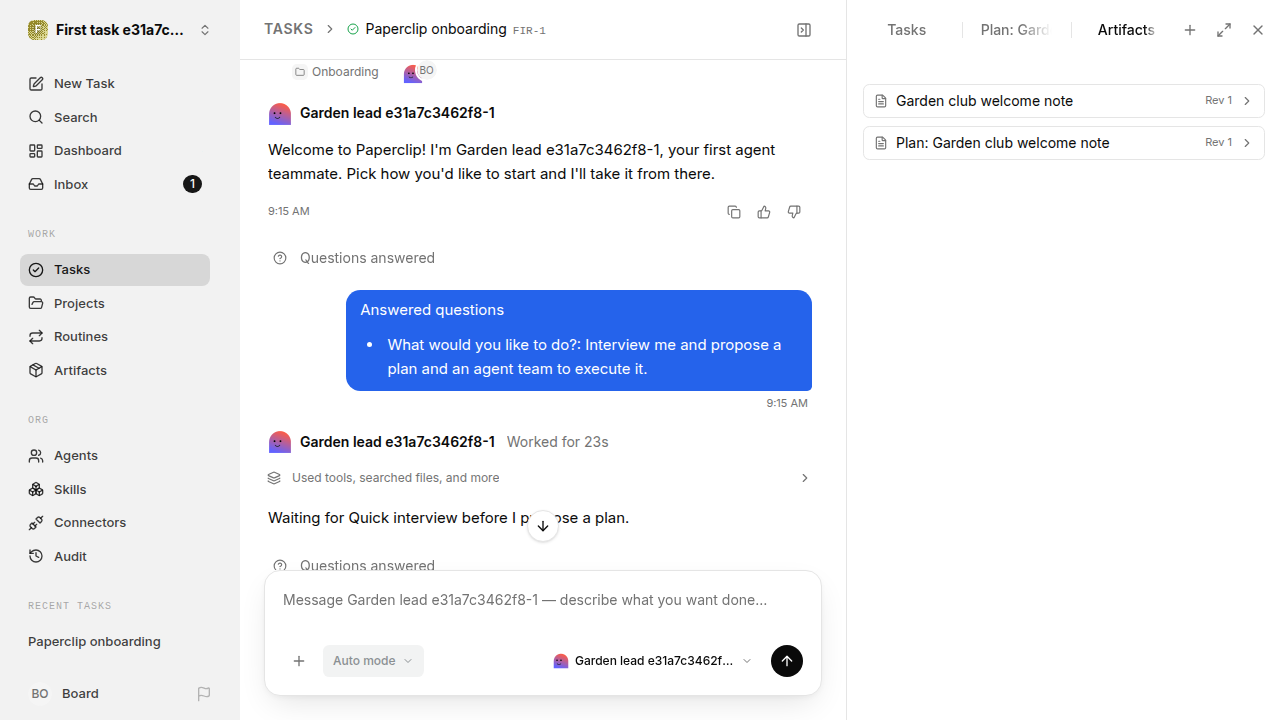Toggle the right side panel icon
Screen dimensions: 1280x720
click(804, 30)
